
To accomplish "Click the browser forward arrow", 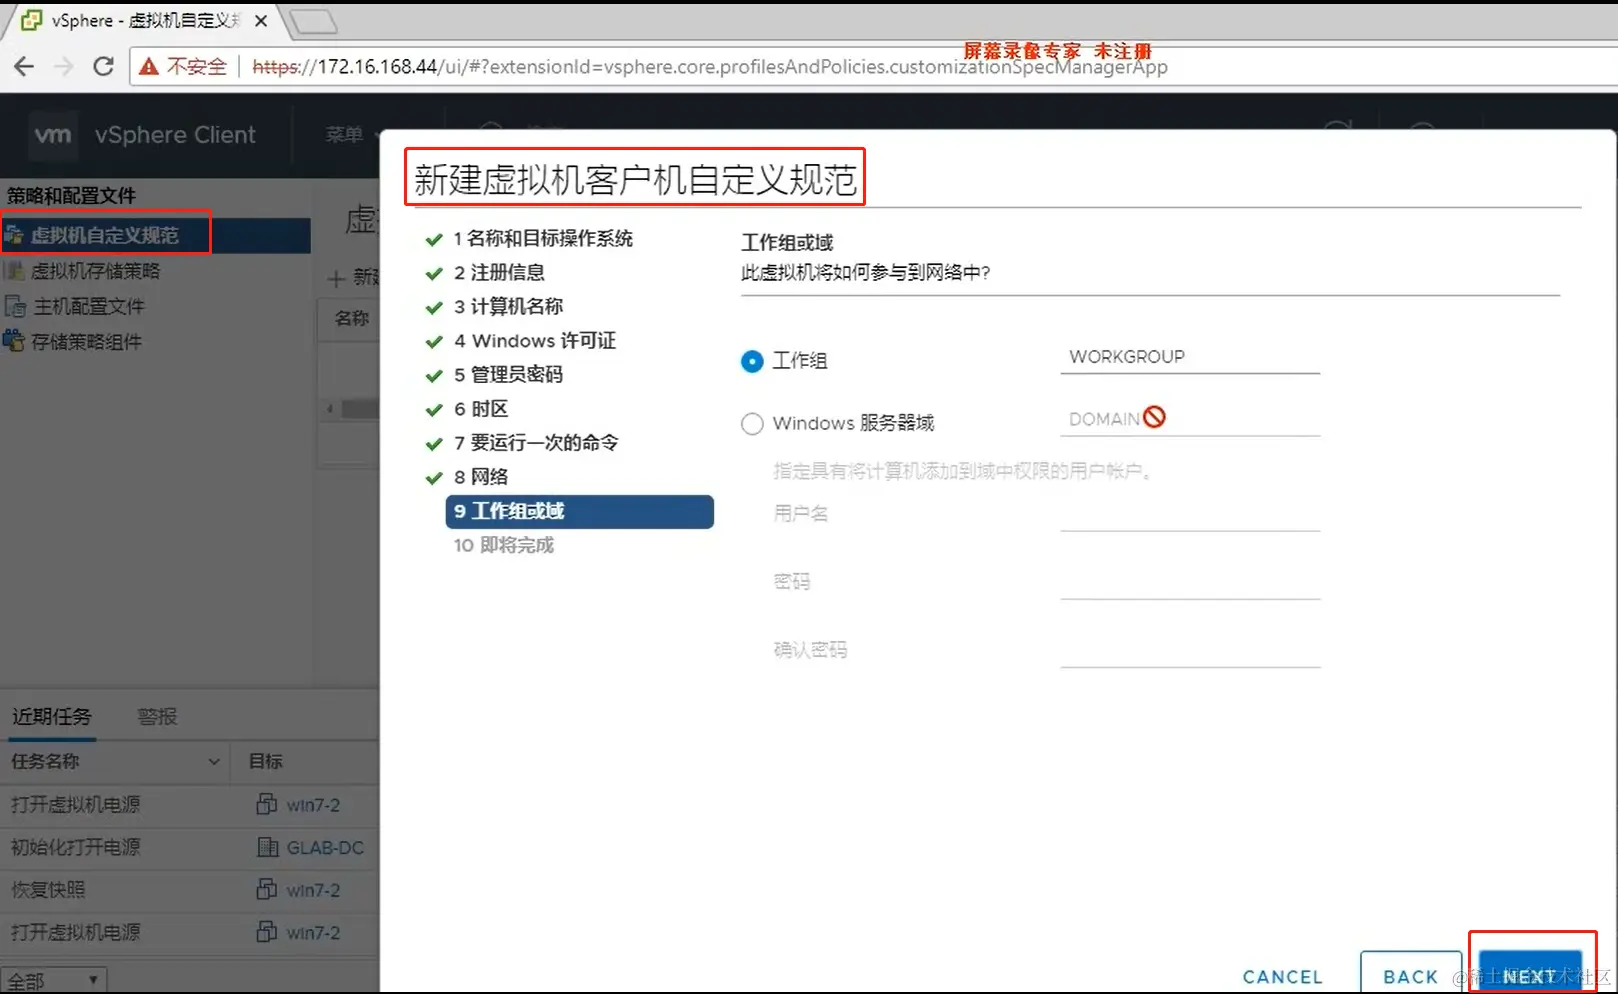I will [x=64, y=66].
